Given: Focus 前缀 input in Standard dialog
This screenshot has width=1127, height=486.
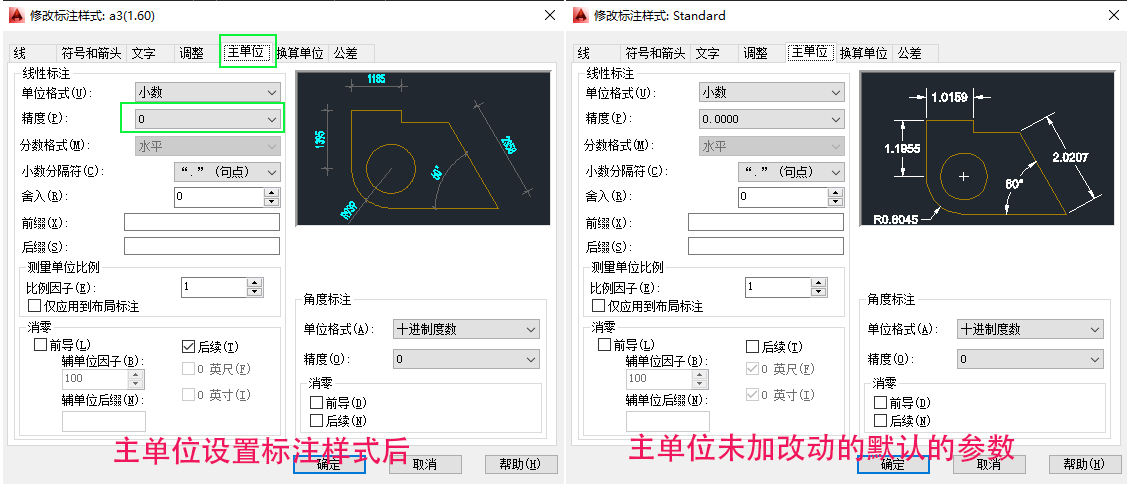Looking at the screenshot, I should click(765, 221).
